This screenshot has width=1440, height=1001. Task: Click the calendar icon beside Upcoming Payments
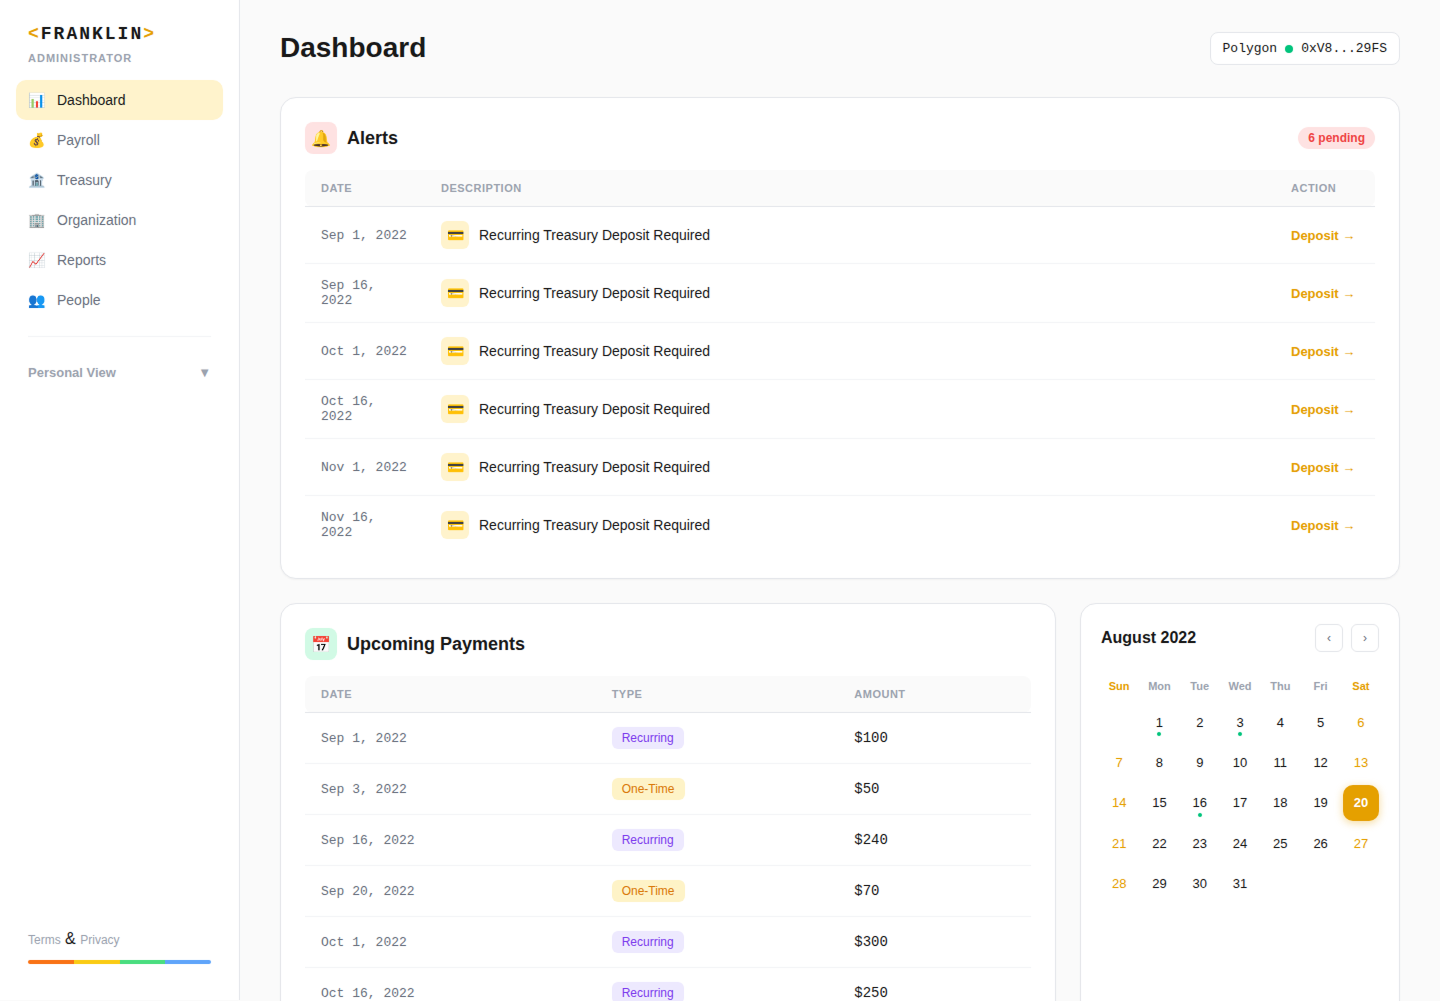coord(320,643)
